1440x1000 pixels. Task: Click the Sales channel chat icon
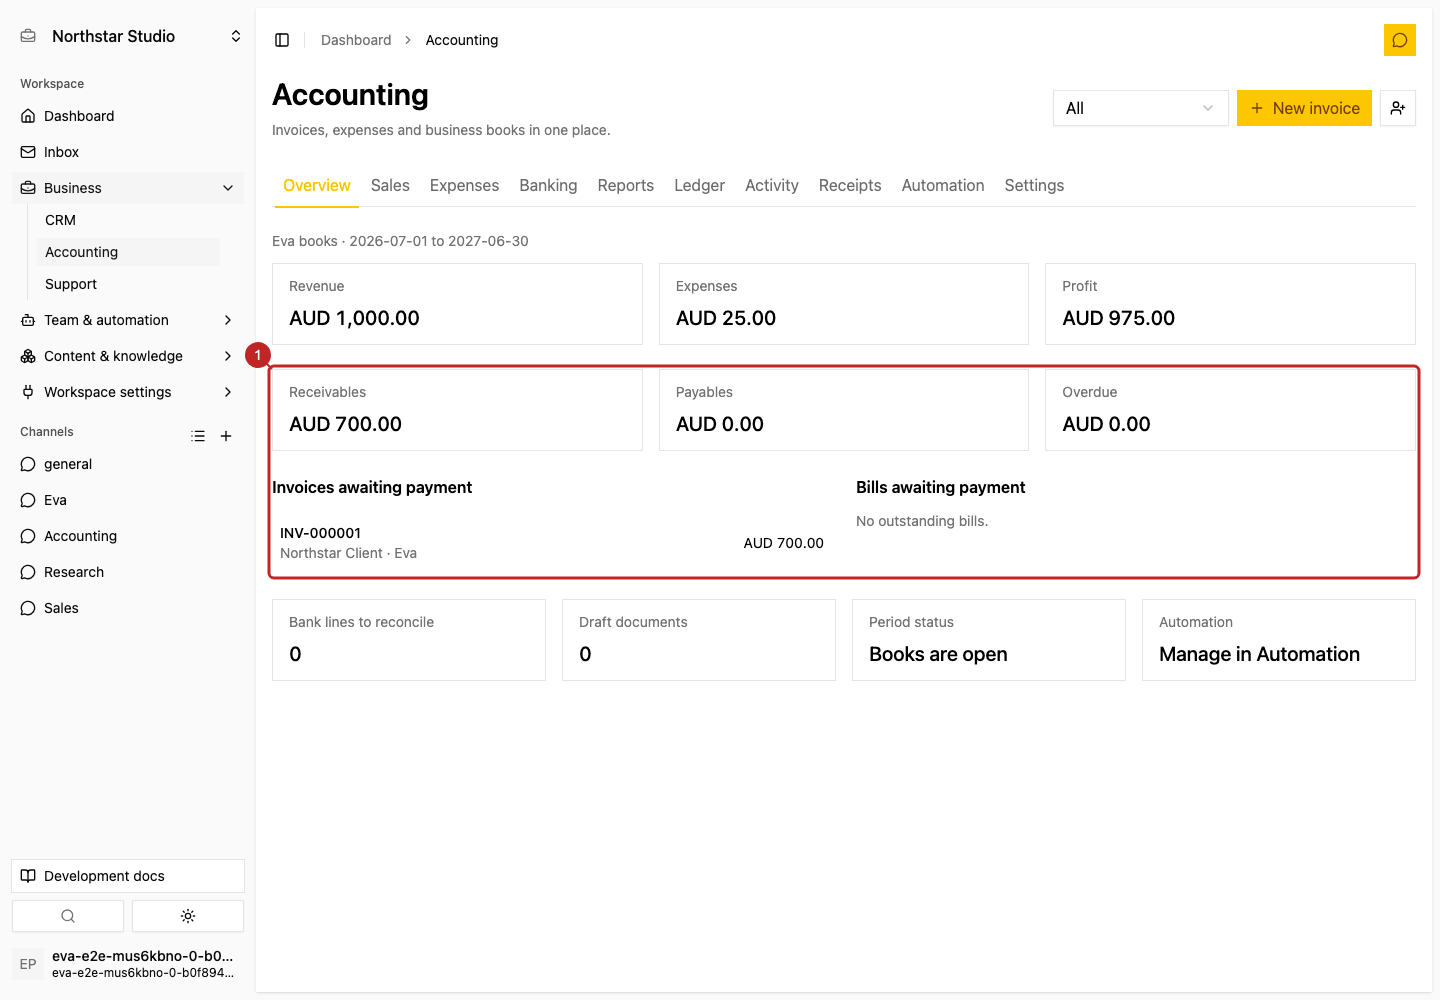(28, 608)
